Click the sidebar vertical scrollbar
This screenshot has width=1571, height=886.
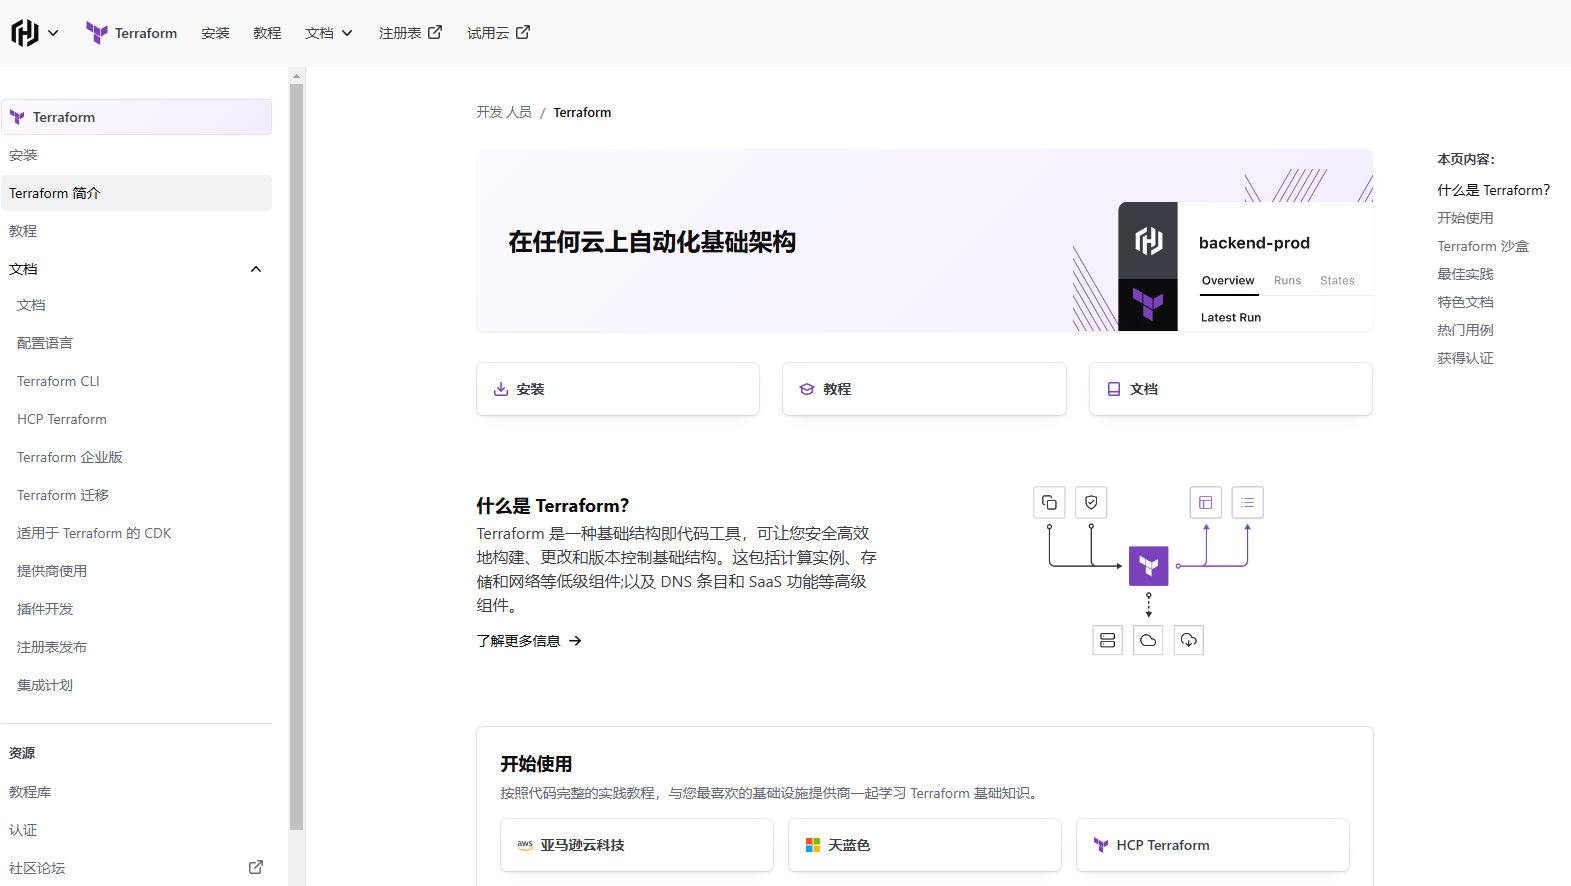296,457
